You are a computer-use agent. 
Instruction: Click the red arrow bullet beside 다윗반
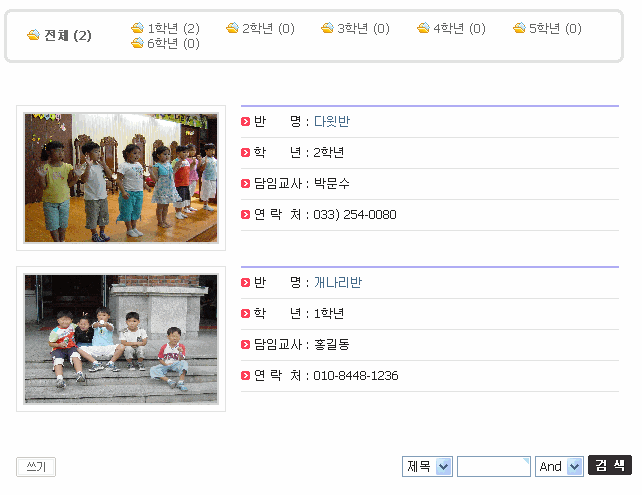245,122
